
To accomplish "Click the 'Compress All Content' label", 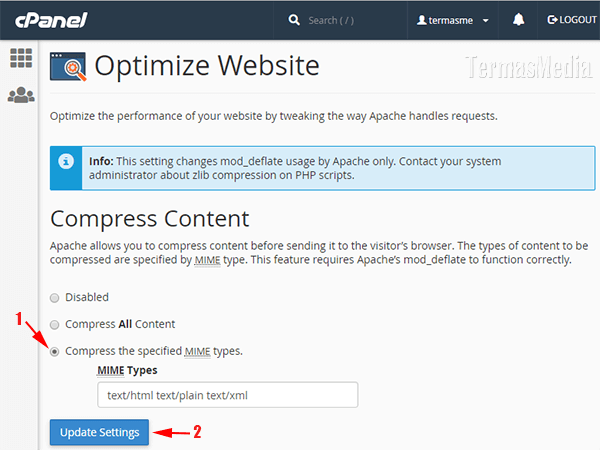I will point(120,324).
